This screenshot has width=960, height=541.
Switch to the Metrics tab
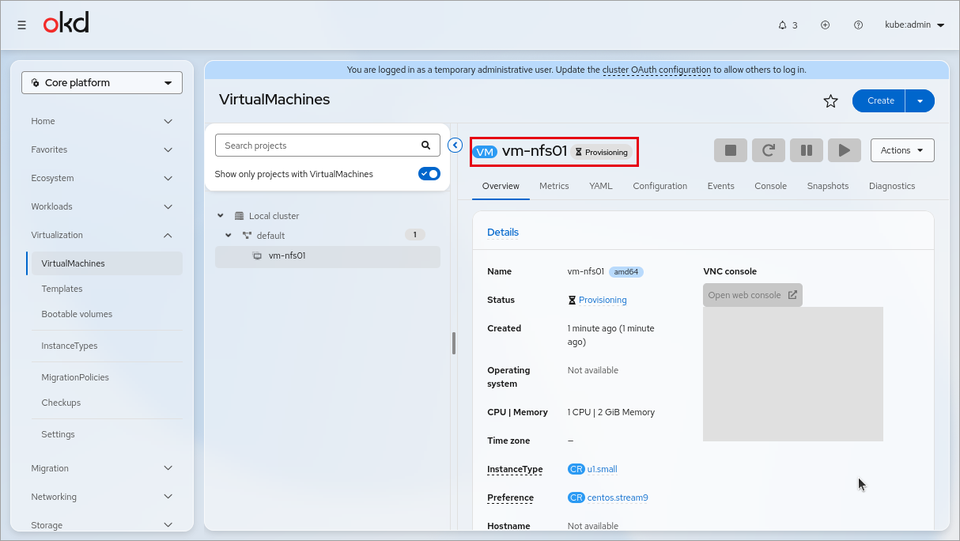pyautogui.click(x=554, y=186)
